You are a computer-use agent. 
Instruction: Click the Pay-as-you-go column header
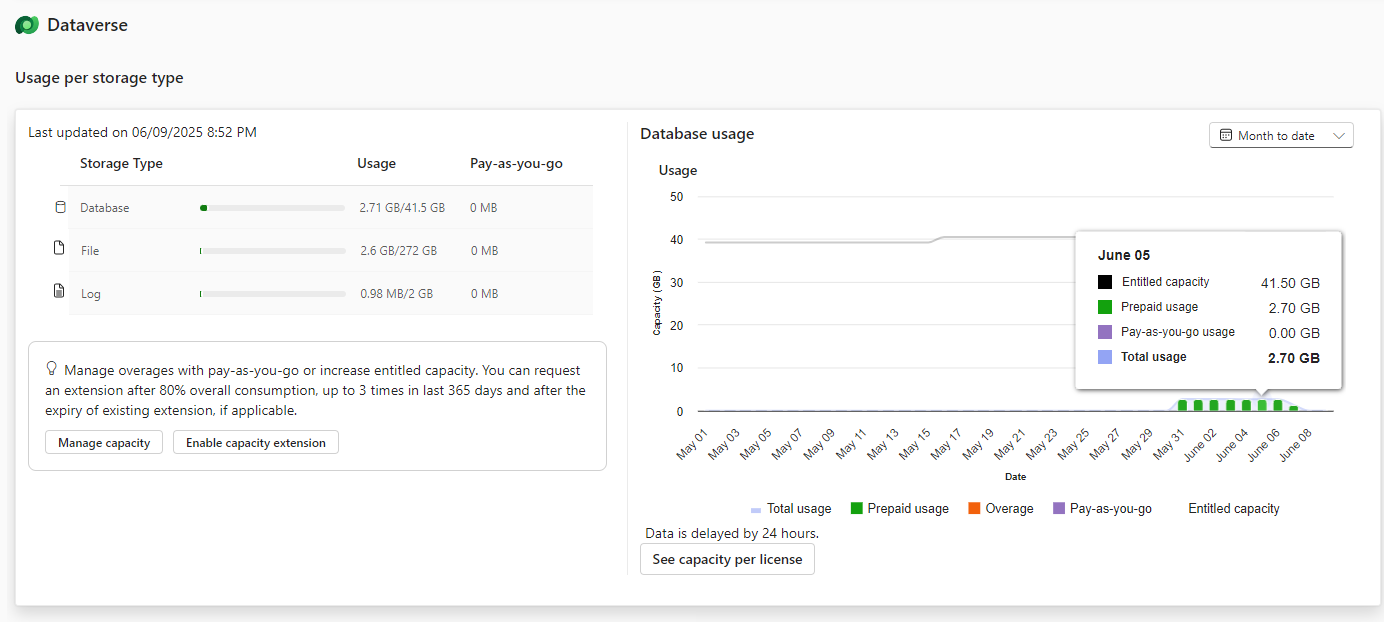(x=516, y=163)
